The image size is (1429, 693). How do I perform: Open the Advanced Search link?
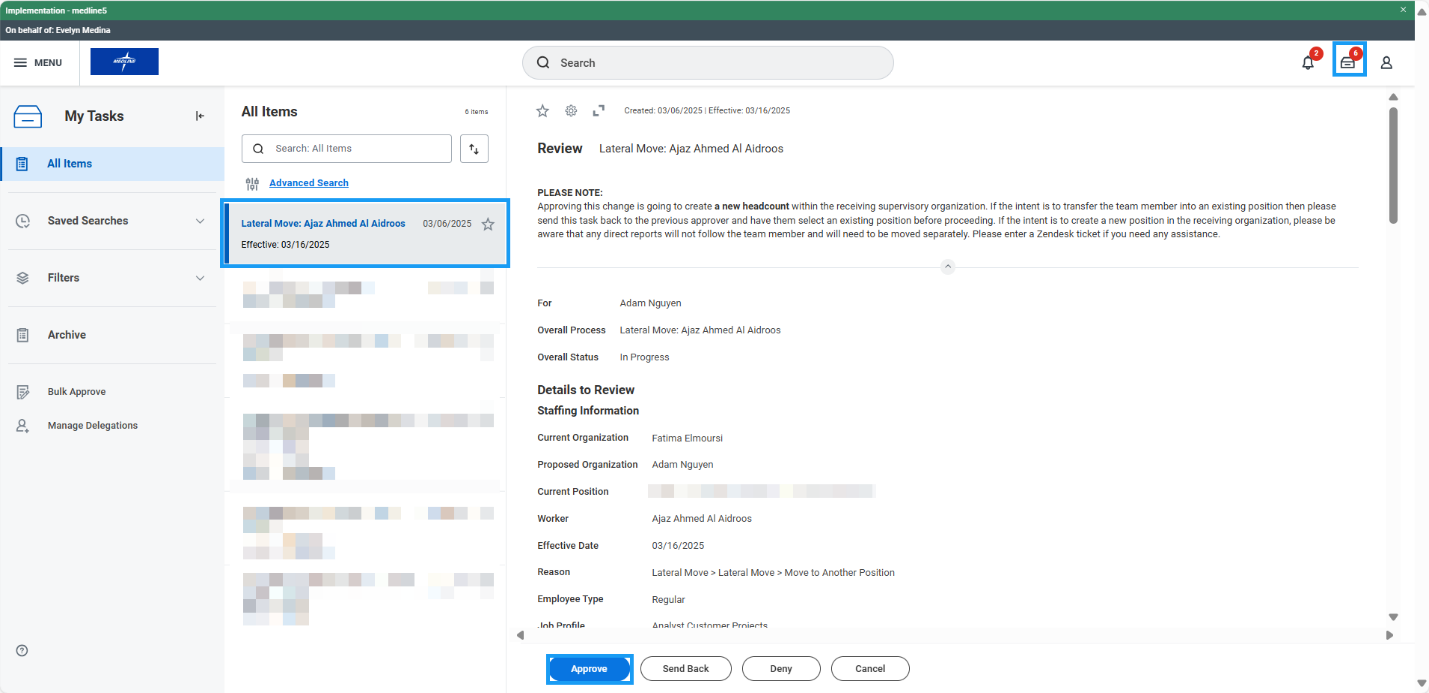point(308,183)
